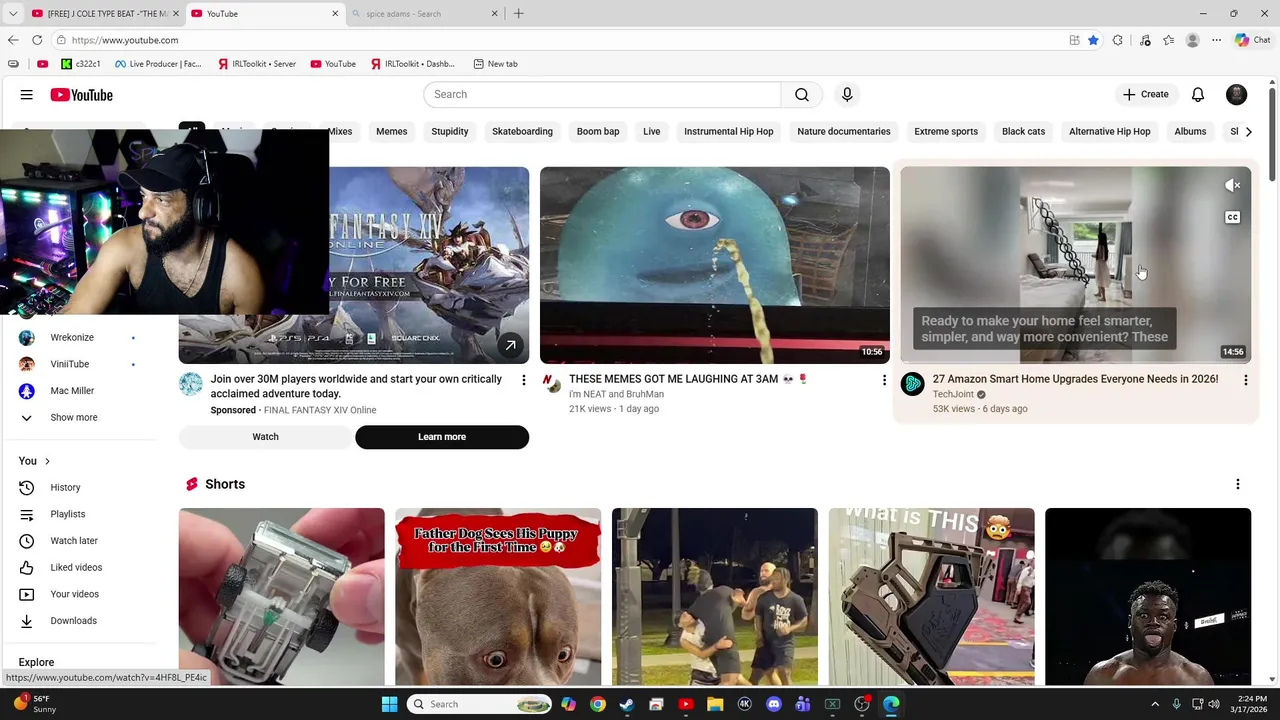Viewport: 1280px width, 720px height.
Task: Open the Shorts shelf more options
Action: click(x=1237, y=484)
